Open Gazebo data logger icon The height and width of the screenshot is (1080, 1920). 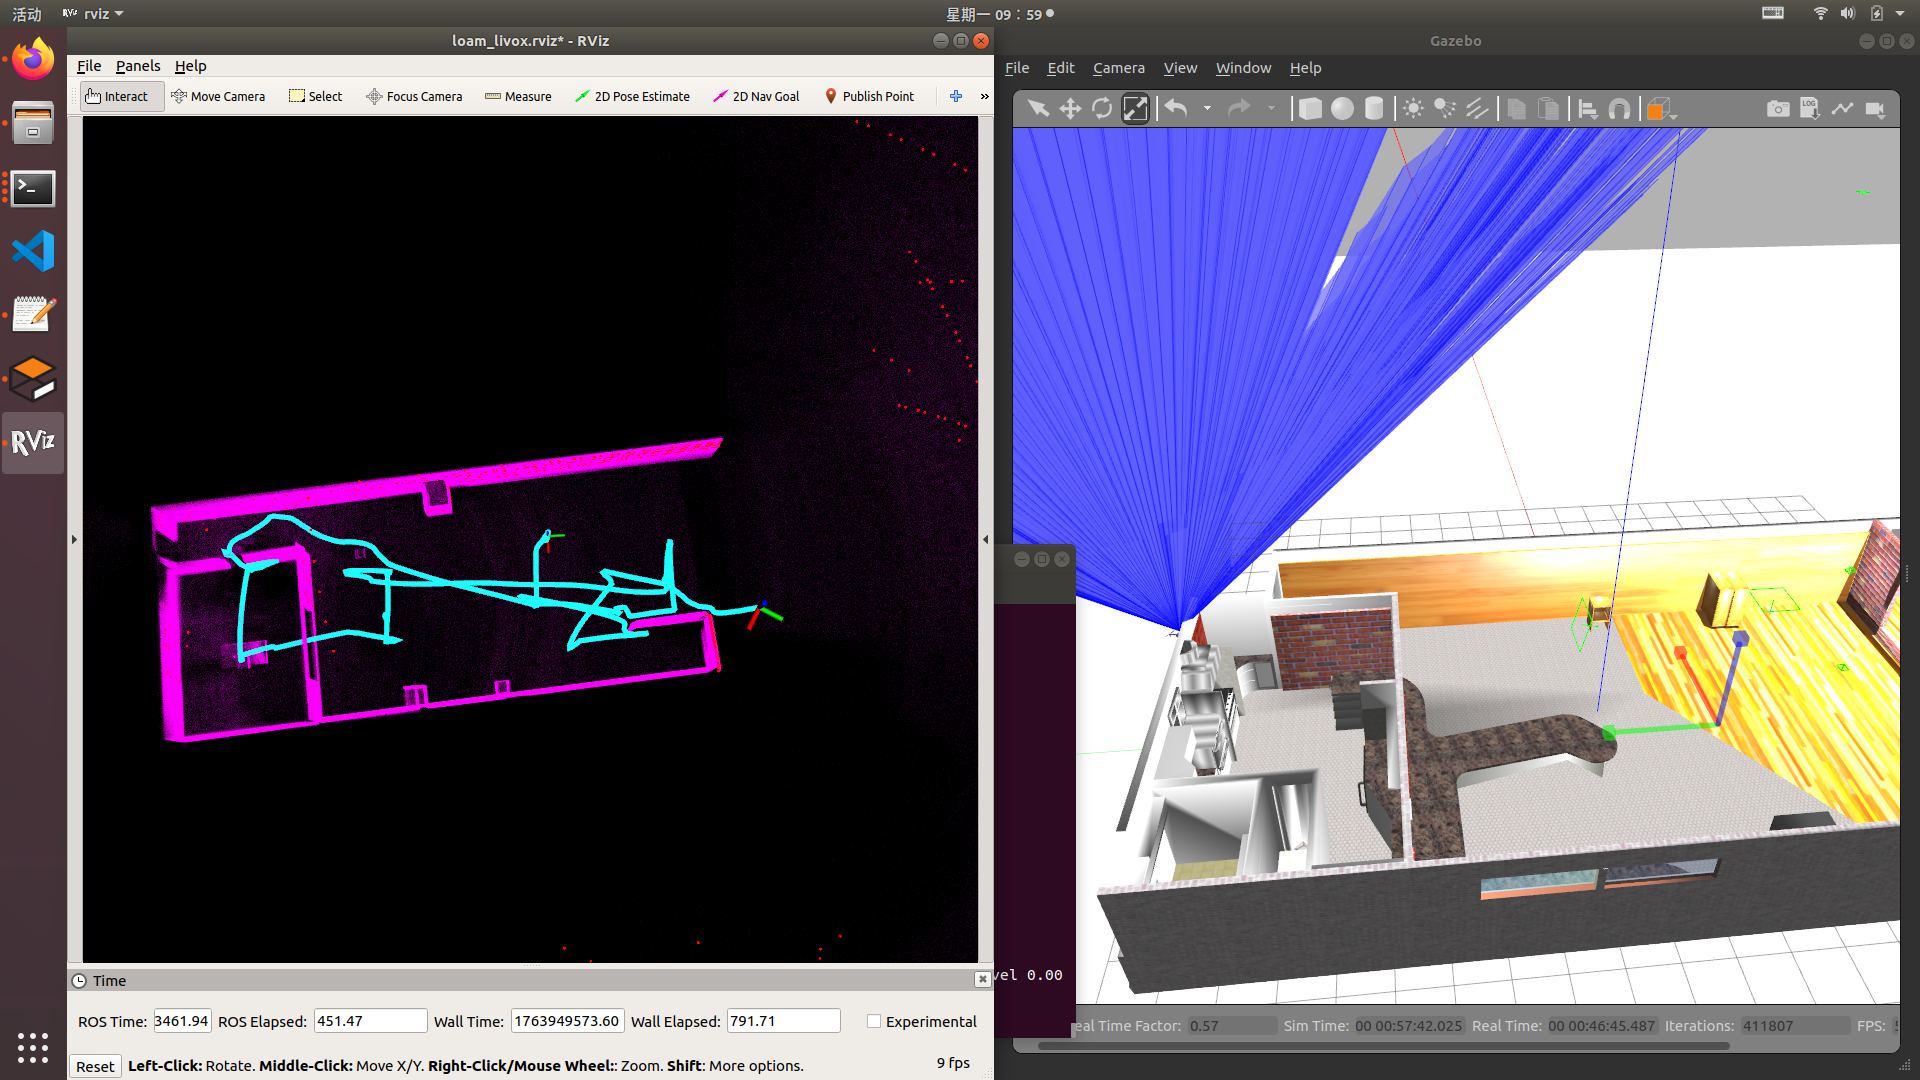pyautogui.click(x=1810, y=108)
